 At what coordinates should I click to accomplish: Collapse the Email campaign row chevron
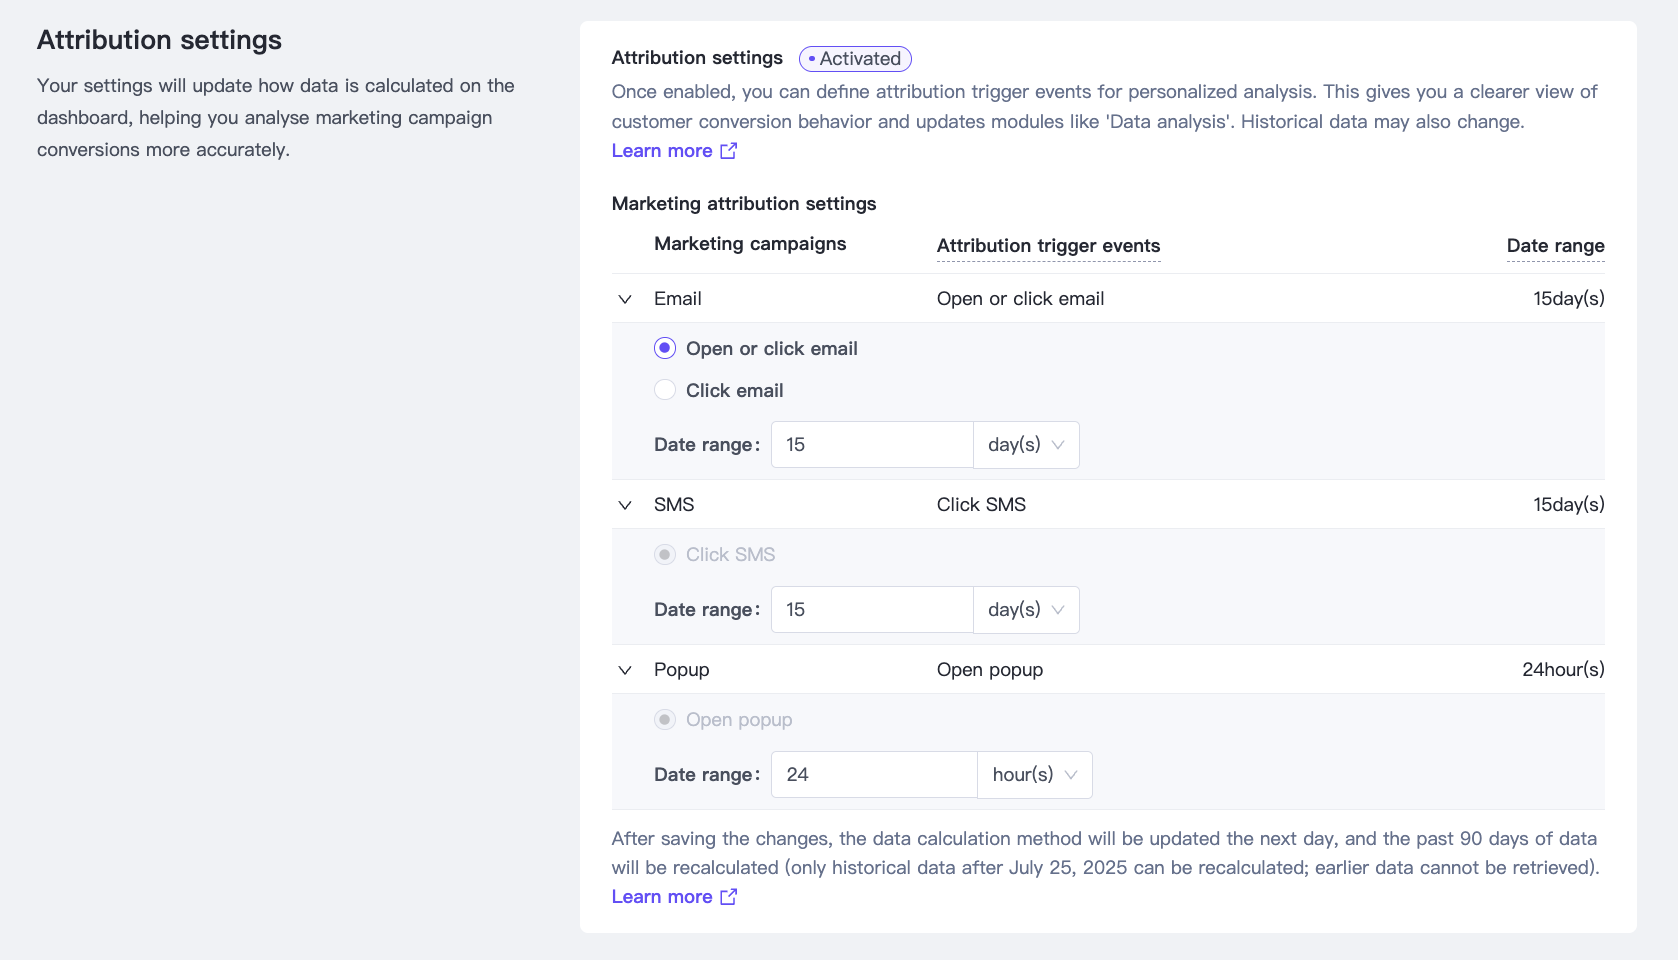(625, 299)
